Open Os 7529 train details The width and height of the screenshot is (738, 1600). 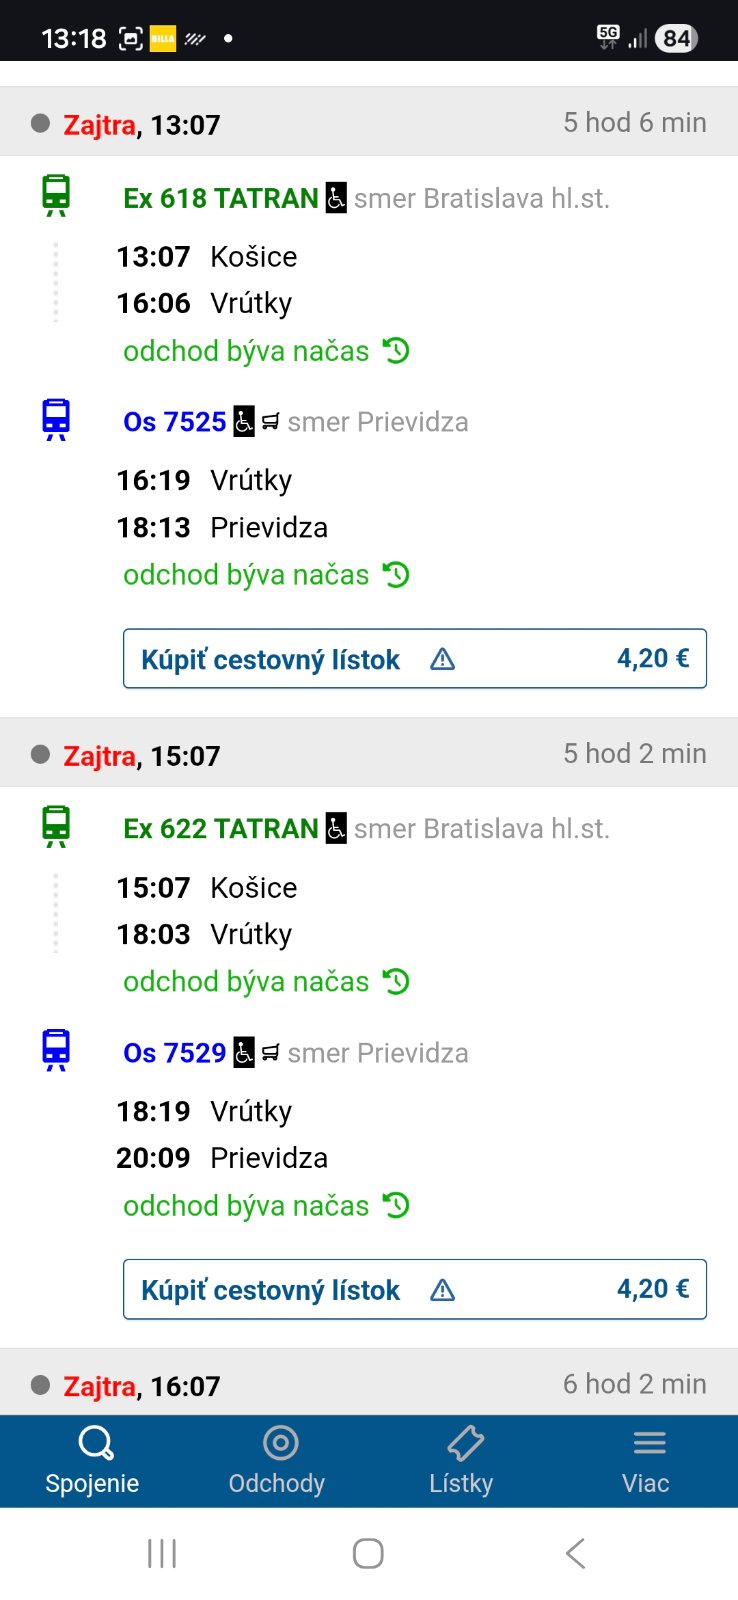[175, 1053]
